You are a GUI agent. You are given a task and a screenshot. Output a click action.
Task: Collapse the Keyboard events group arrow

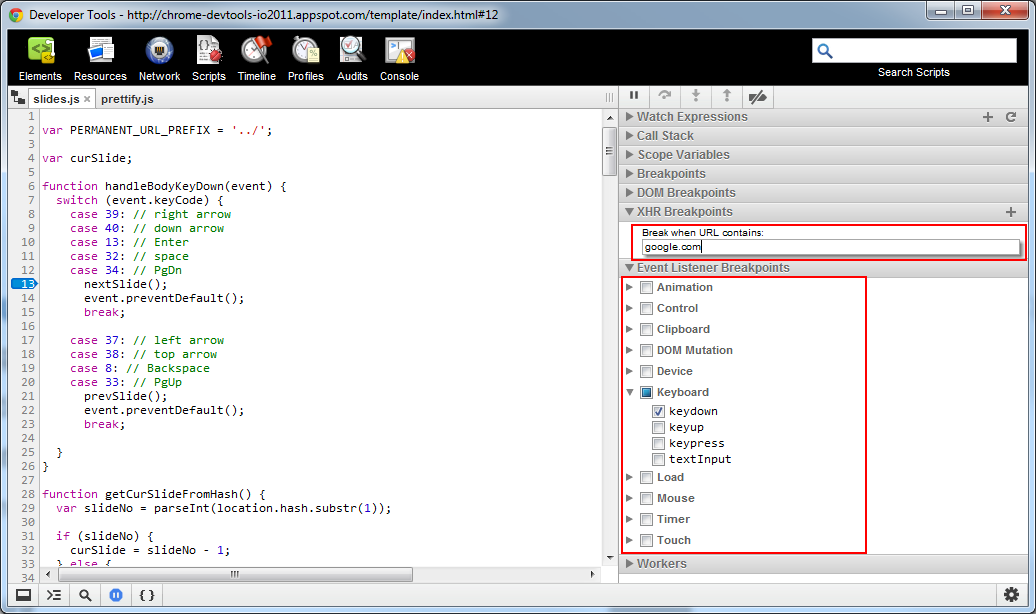(x=630, y=393)
